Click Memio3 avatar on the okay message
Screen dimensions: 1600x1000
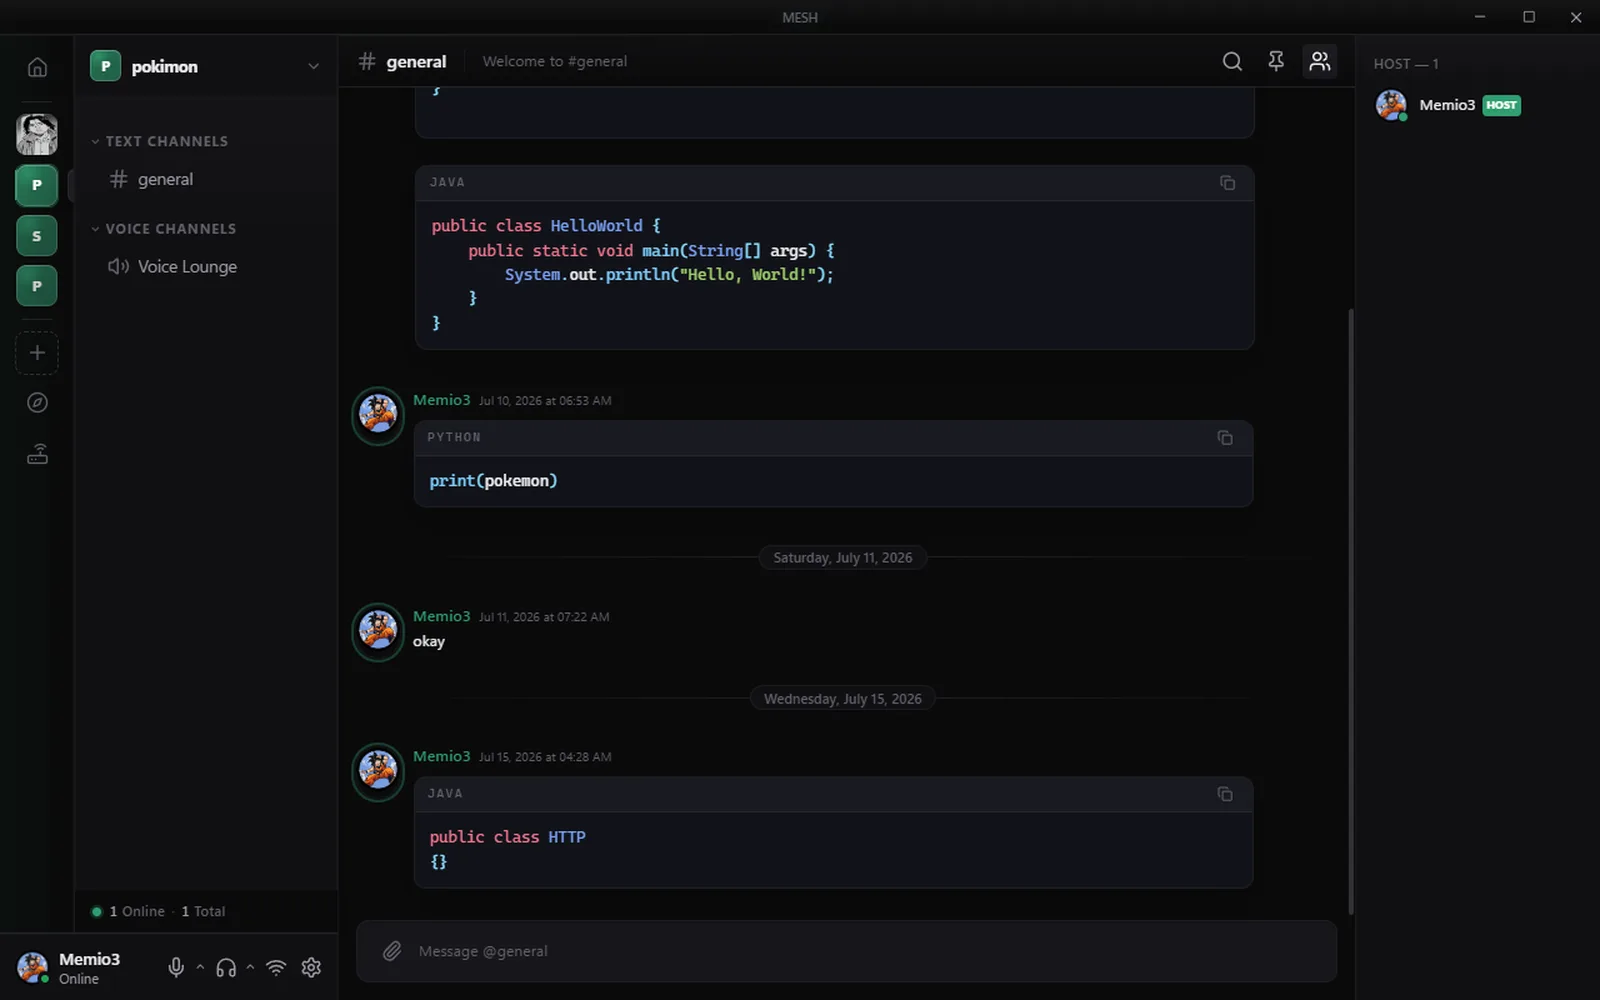click(x=378, y=630)
